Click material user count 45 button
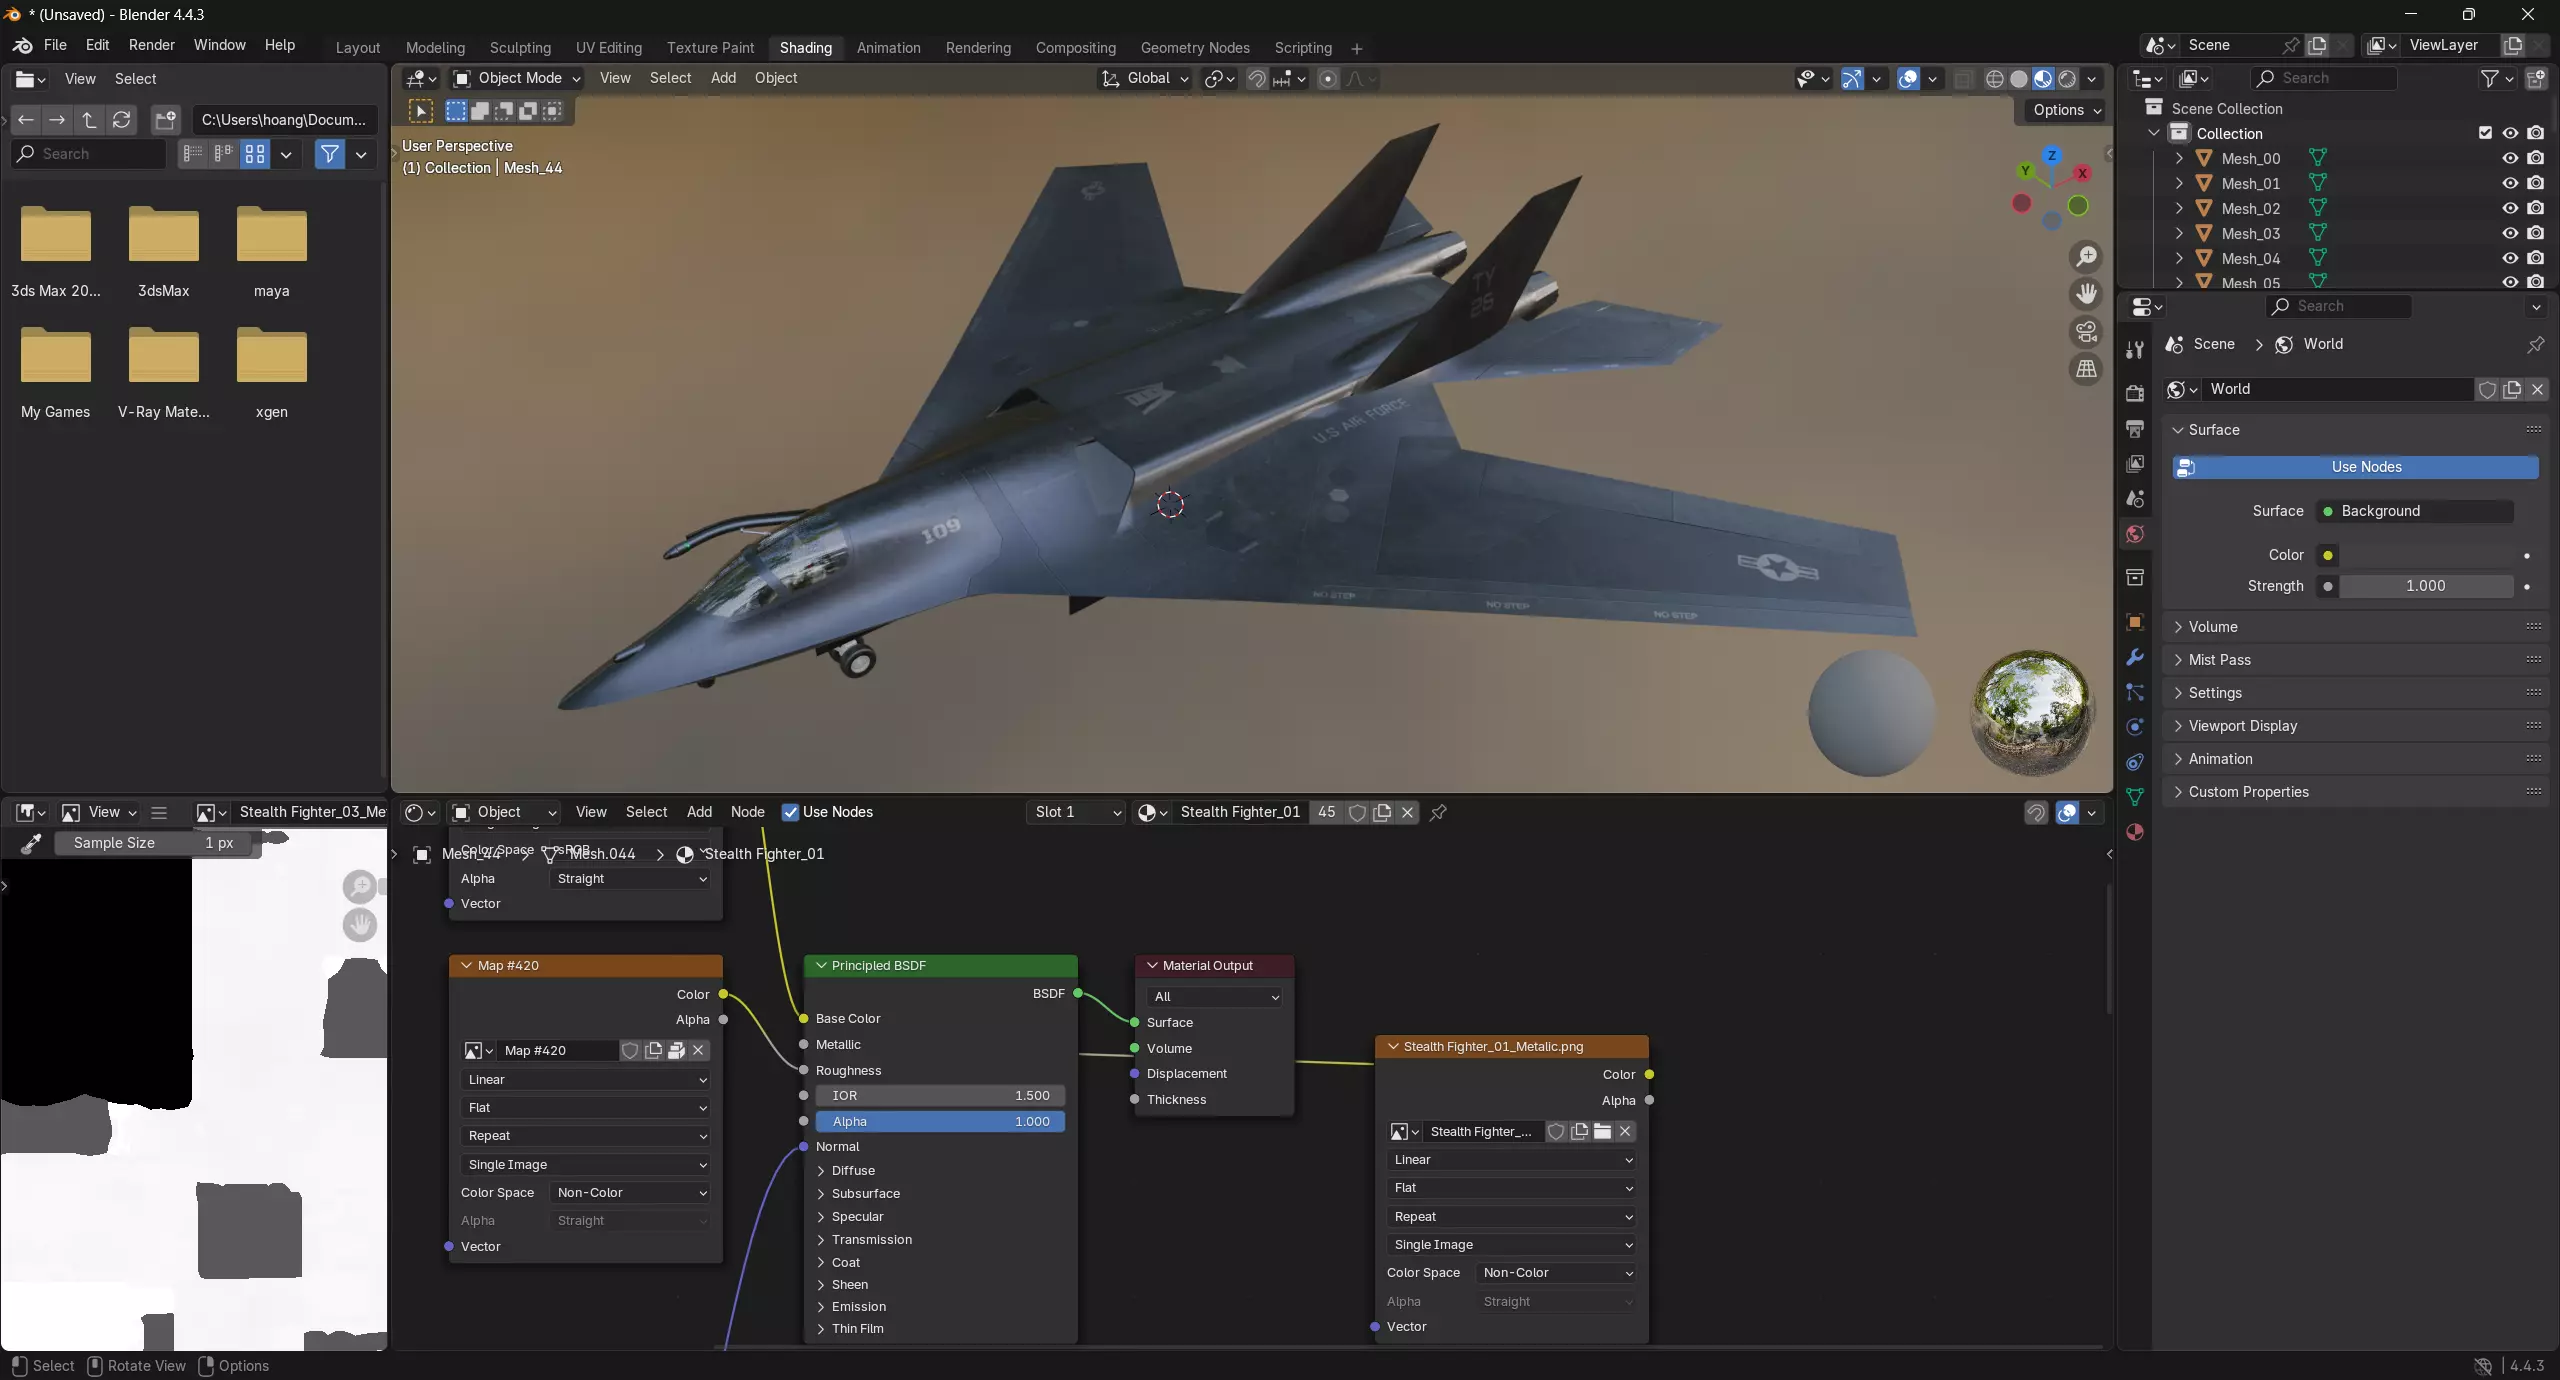 point(1326,812)
